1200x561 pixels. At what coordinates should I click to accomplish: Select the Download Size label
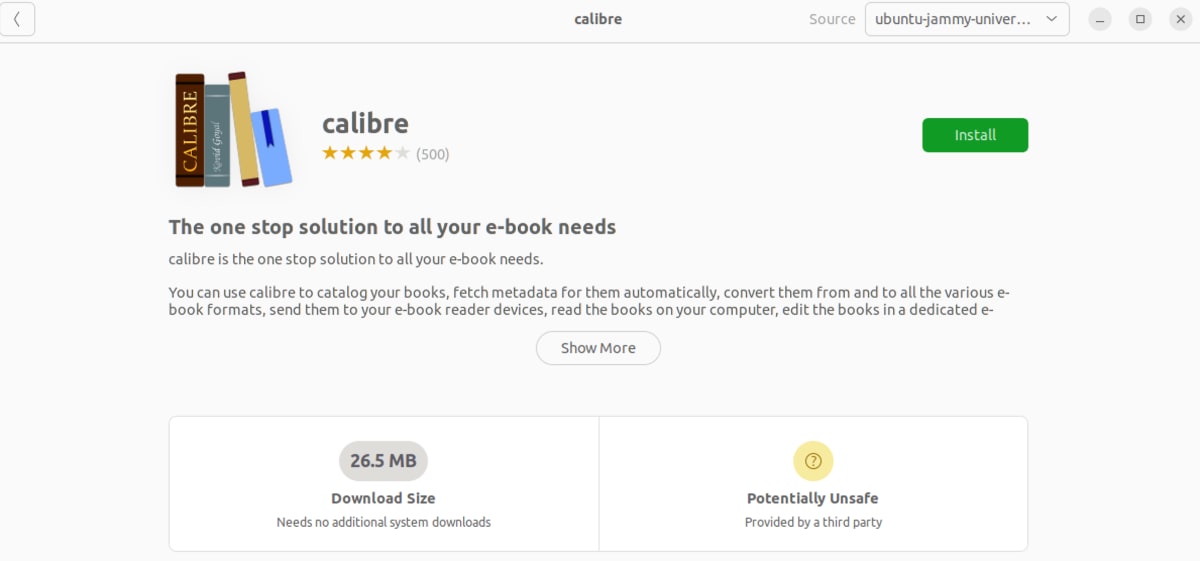coord(383,498)
